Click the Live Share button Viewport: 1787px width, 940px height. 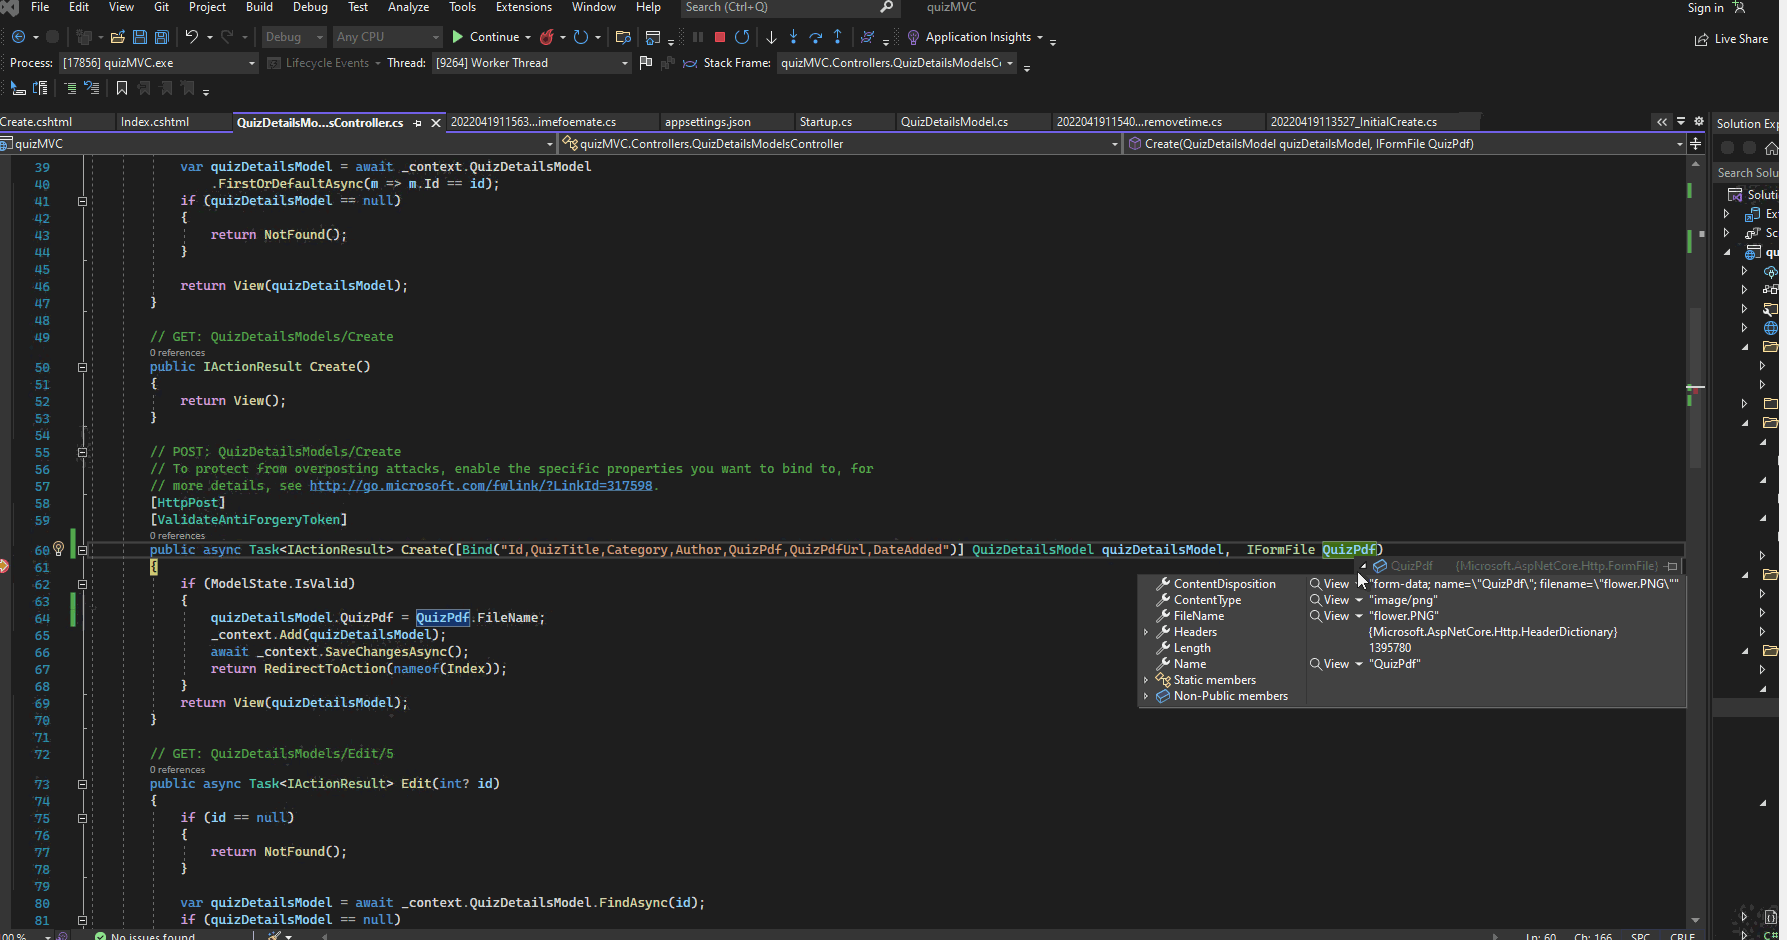(1731, 39)
